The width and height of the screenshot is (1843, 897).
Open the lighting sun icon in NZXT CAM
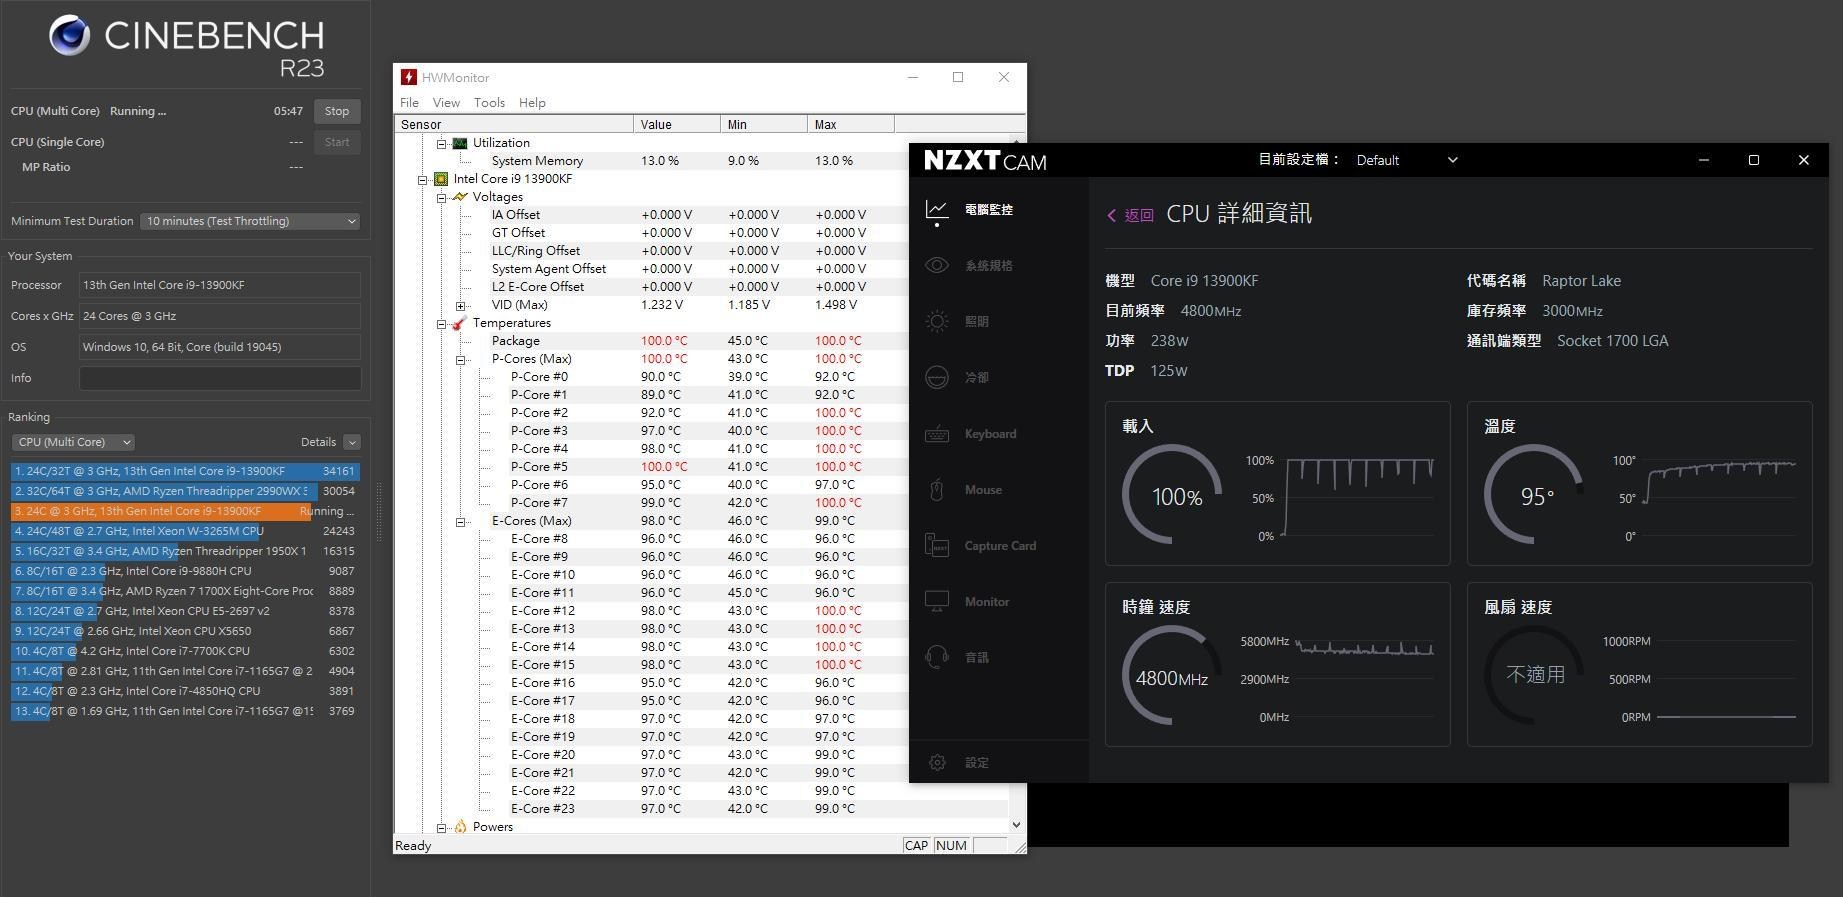(x=937, y=322)
